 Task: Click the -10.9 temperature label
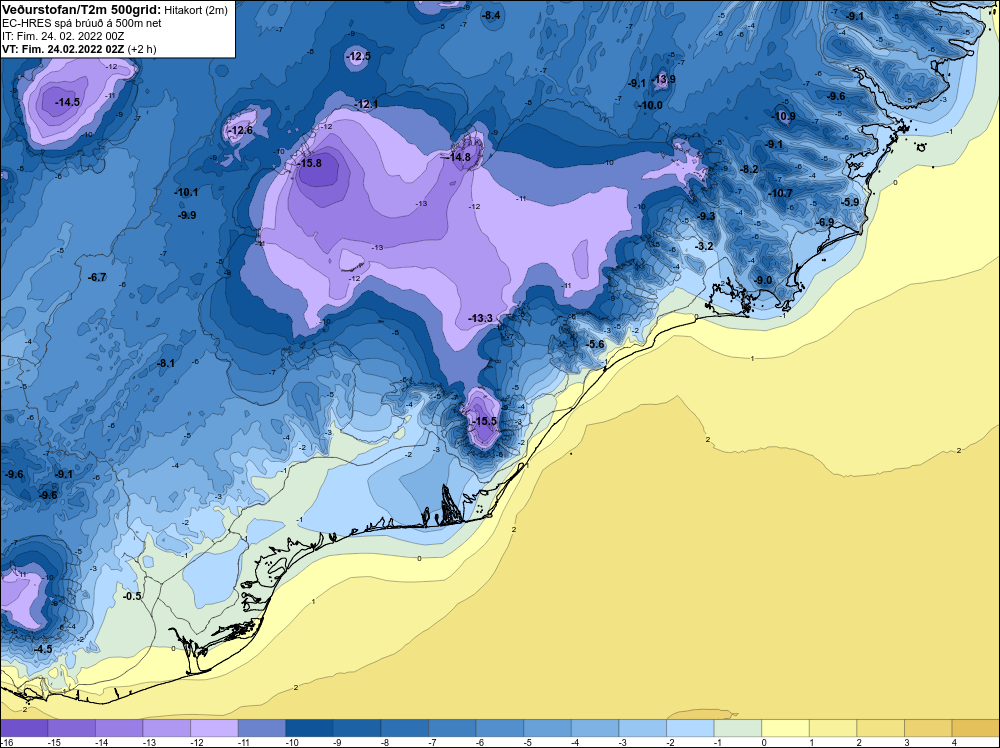783,116
